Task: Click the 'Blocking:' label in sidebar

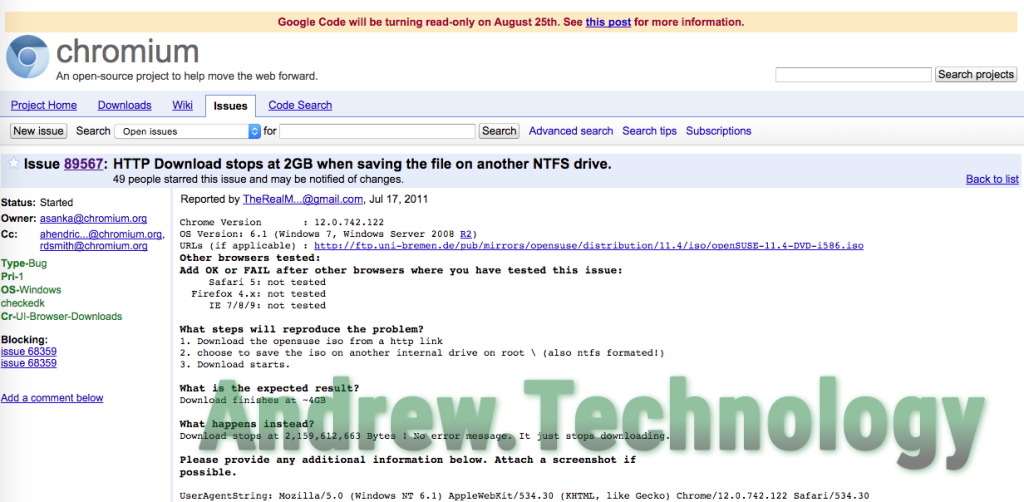Action: (x=25, y=339)
